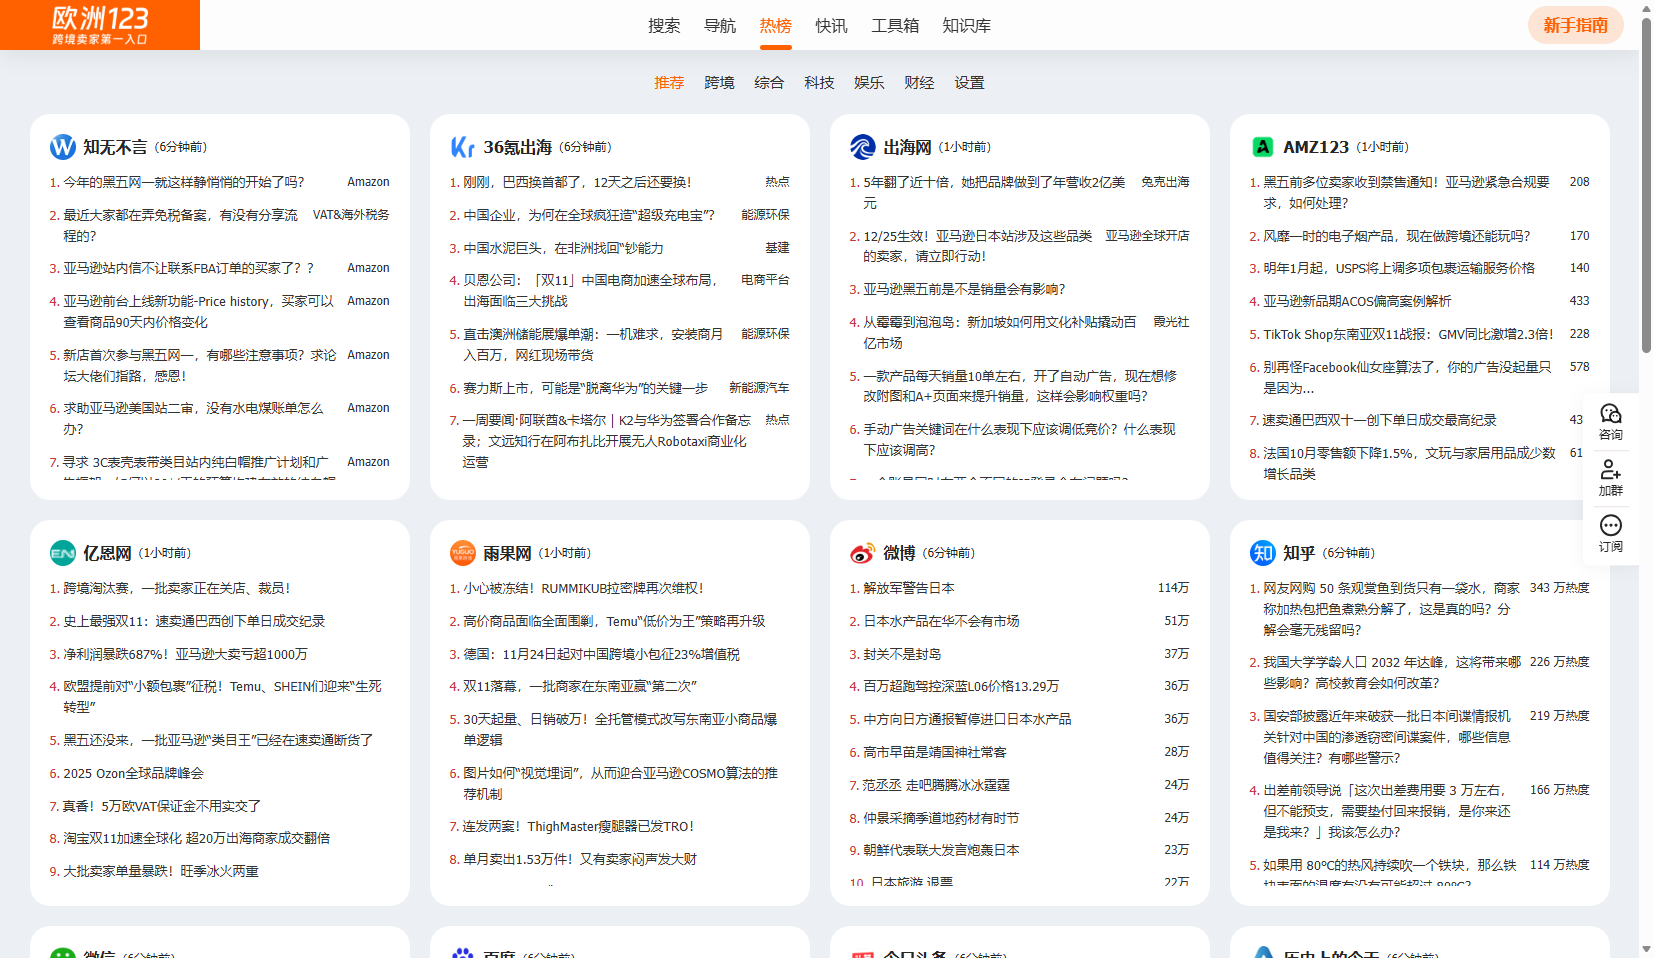Open the 工具箱 top navigation menu

pos(894,26)
